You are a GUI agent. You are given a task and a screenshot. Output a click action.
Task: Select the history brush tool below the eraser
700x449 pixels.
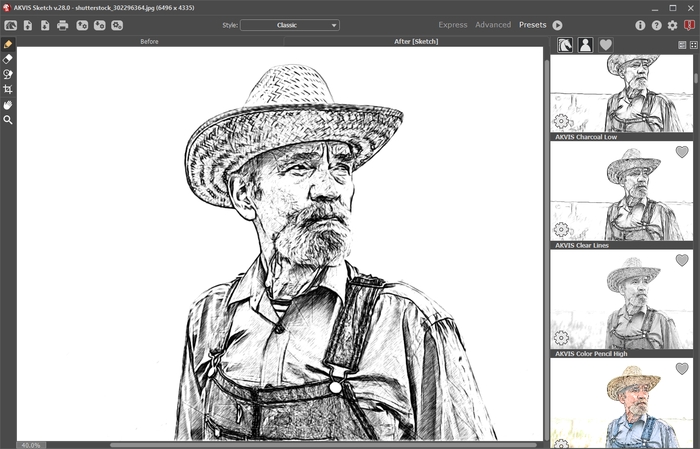click(8, 74)
